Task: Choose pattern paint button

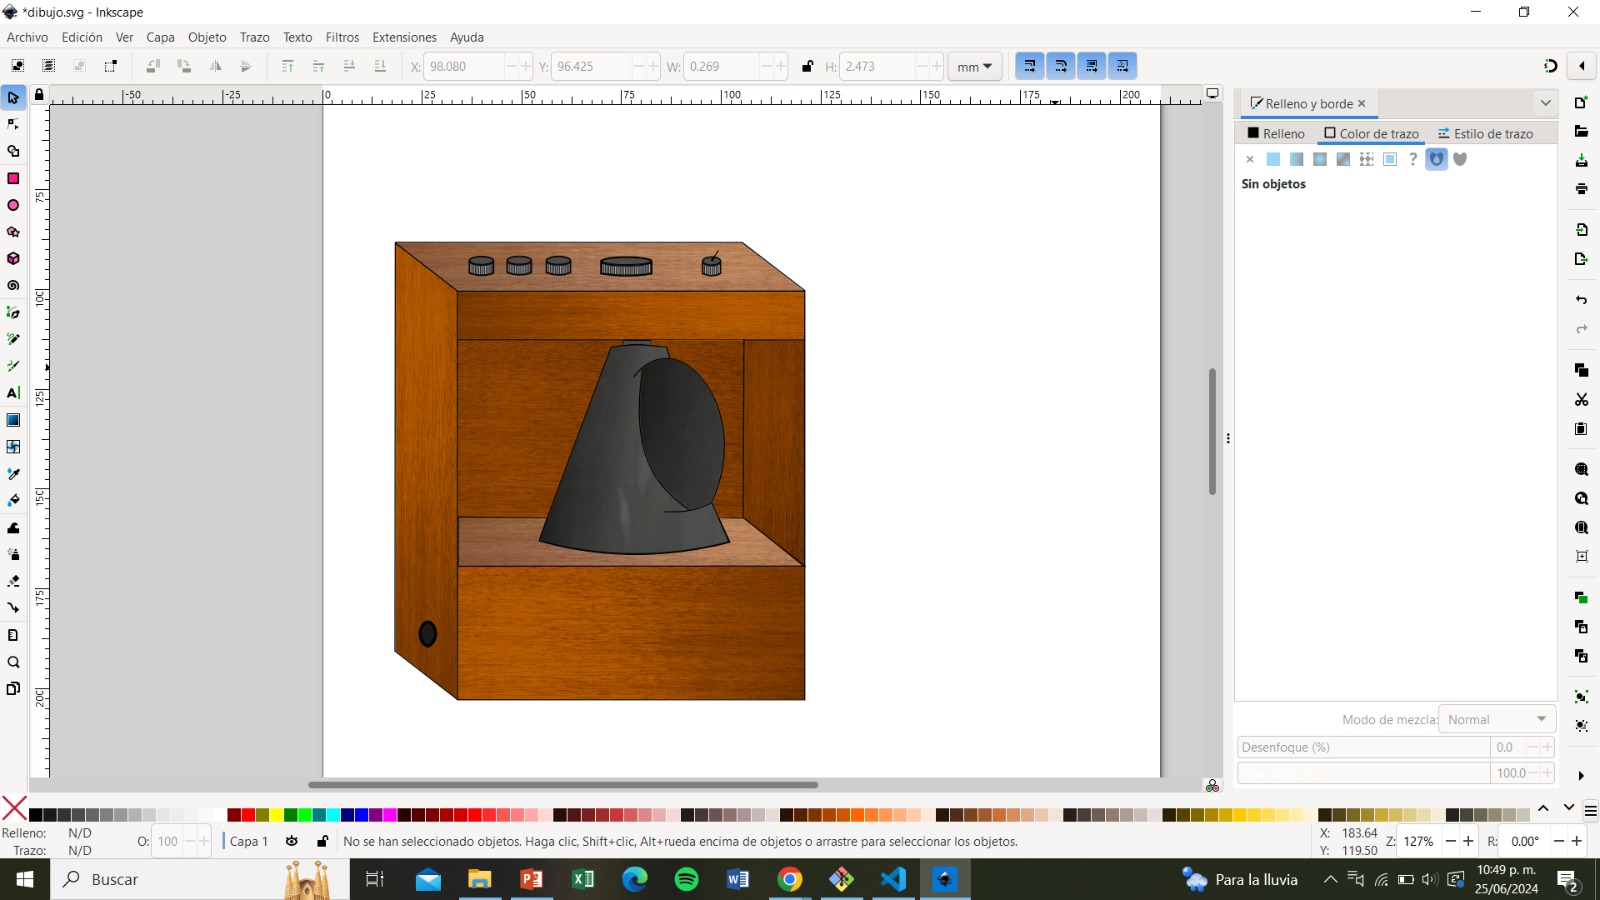Action: (1366, 159)
